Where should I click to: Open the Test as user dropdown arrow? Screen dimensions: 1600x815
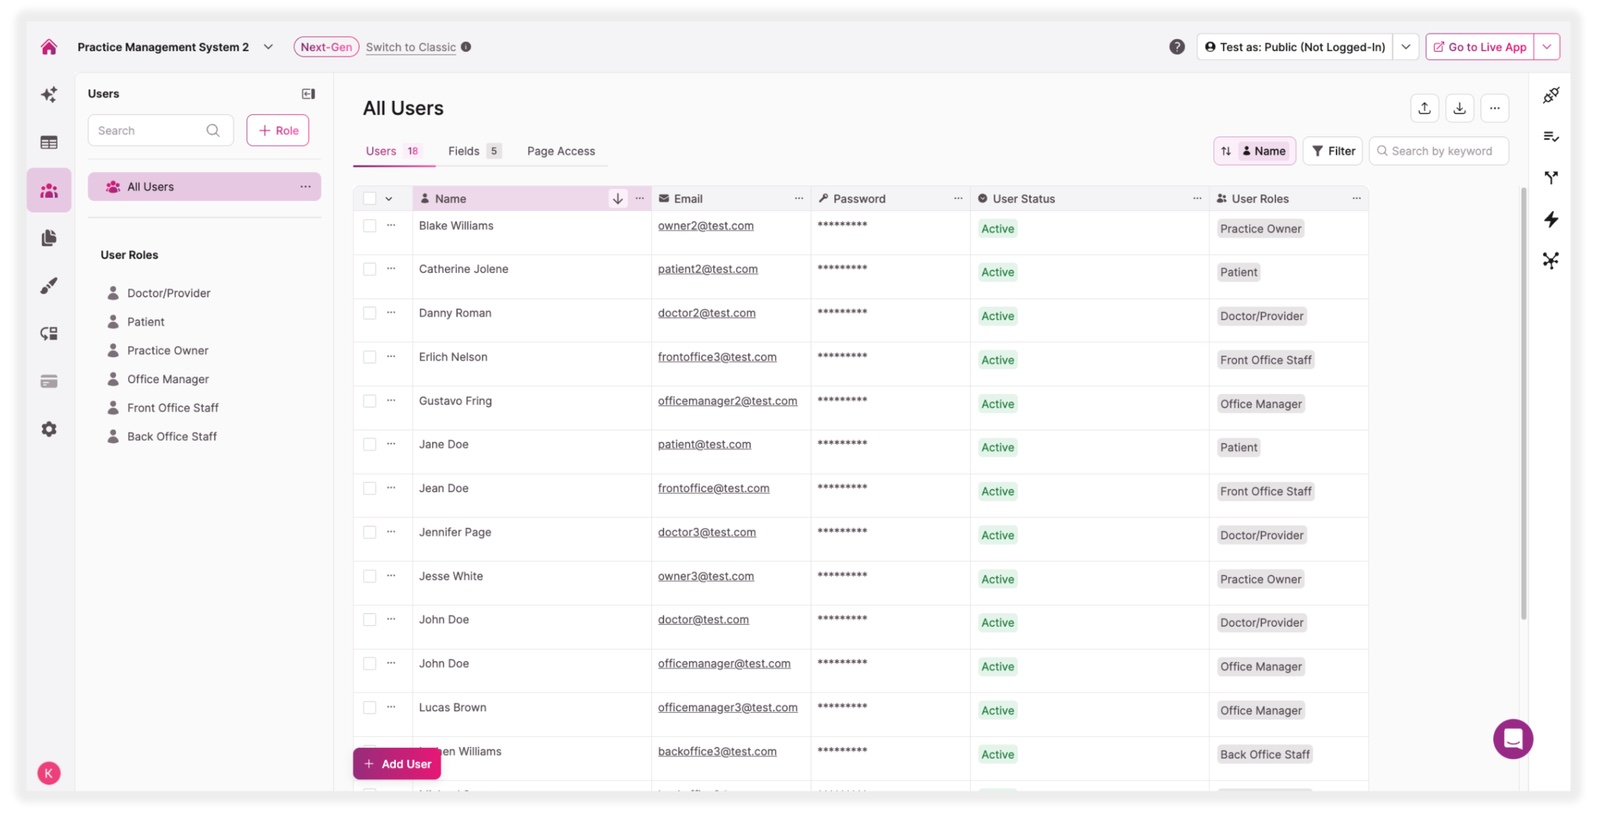tap(1405, 47)
